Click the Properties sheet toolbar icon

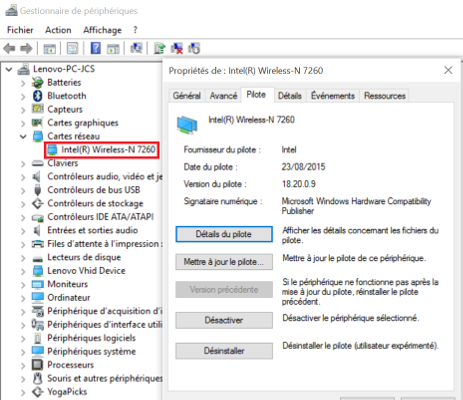point(72,48)
